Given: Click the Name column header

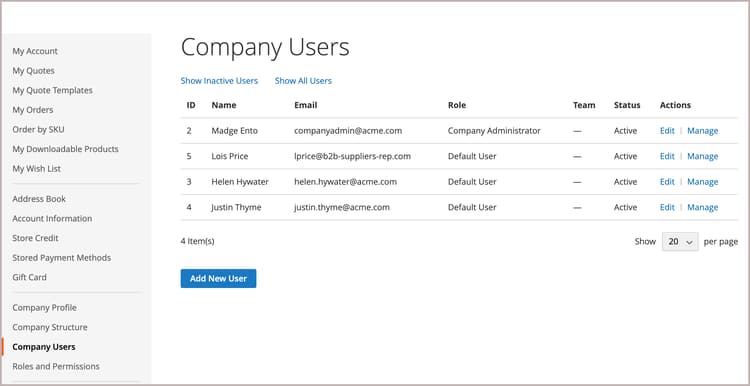Looking at the screenshot, I should tap(224, 105).
